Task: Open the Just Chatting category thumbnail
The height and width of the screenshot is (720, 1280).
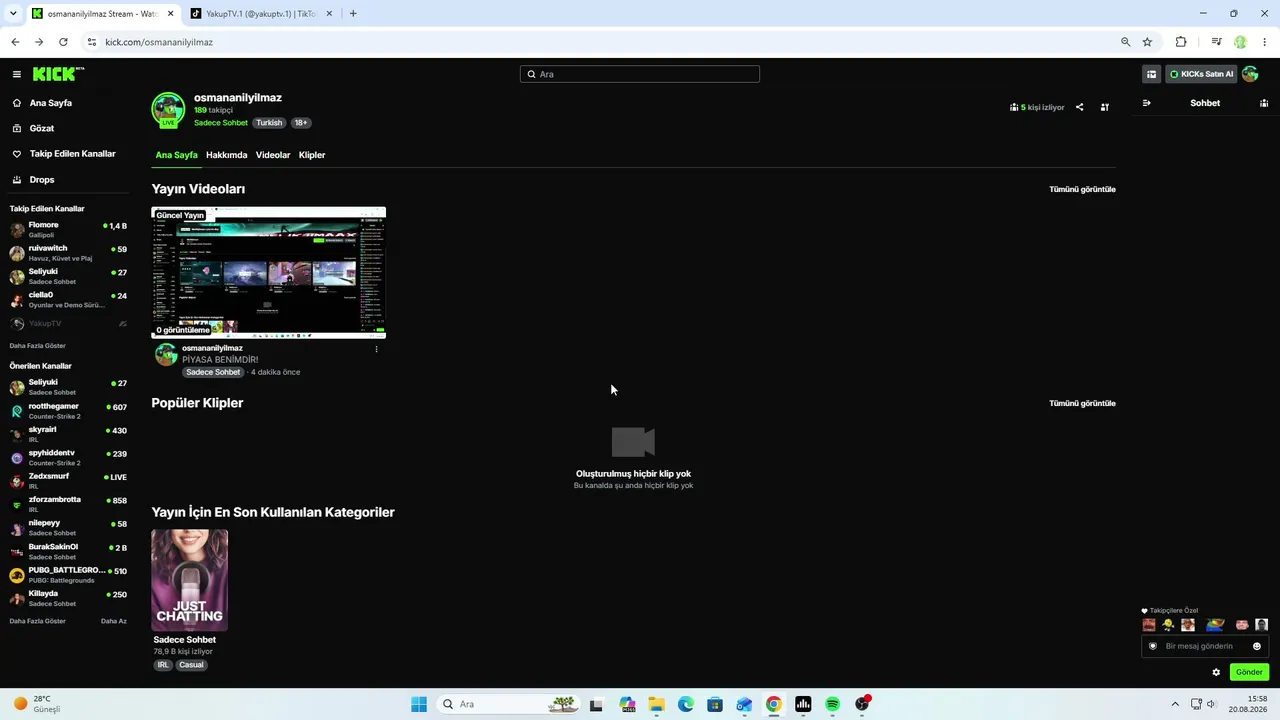Action: click(189, 580)
